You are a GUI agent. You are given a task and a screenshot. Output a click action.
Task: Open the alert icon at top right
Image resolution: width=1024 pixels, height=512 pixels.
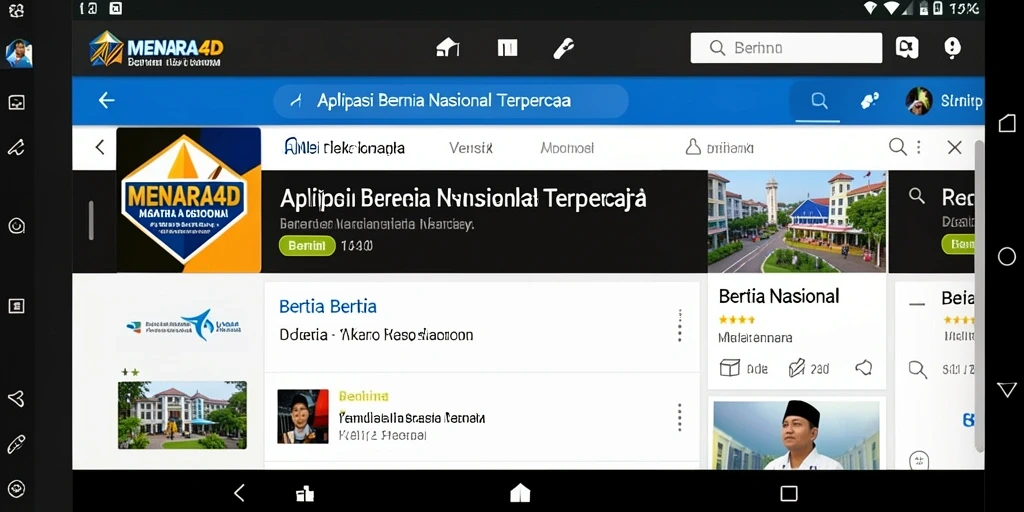click(x=952, y=48)
